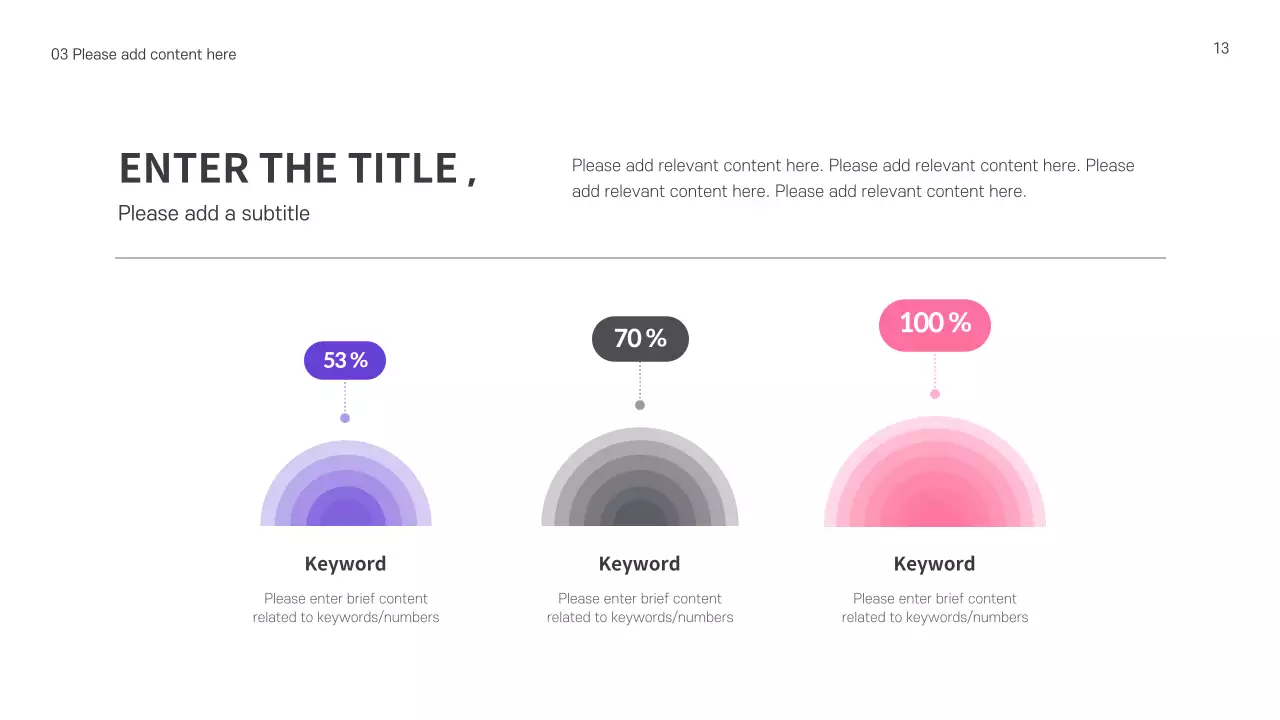Viewport: 1280px width, 720px height.
Task: Click the slide number 13
Action: [1221, 48]
